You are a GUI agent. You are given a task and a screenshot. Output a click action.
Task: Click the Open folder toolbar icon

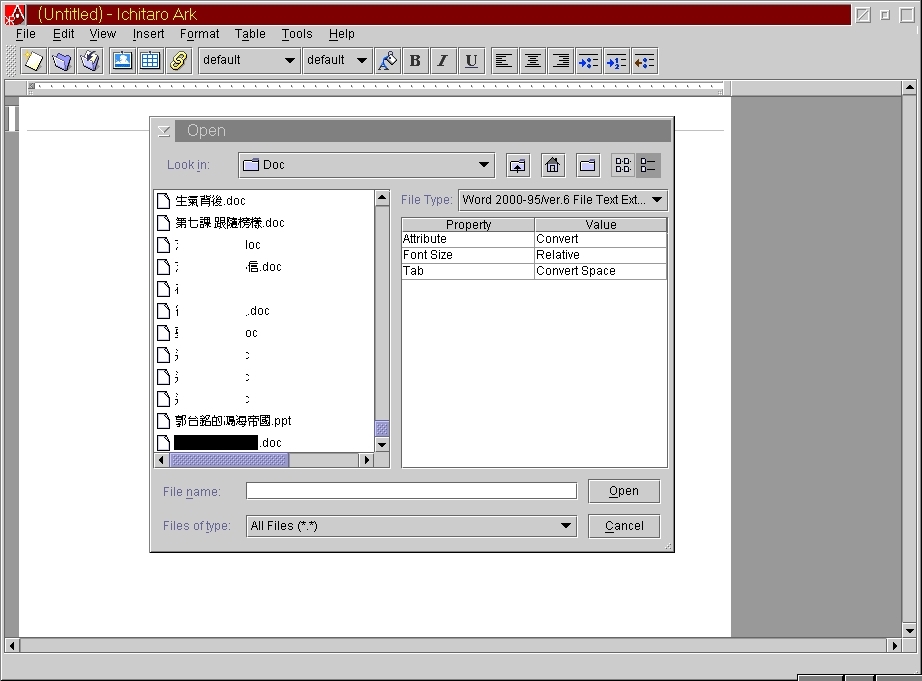(x=62, y=61)
